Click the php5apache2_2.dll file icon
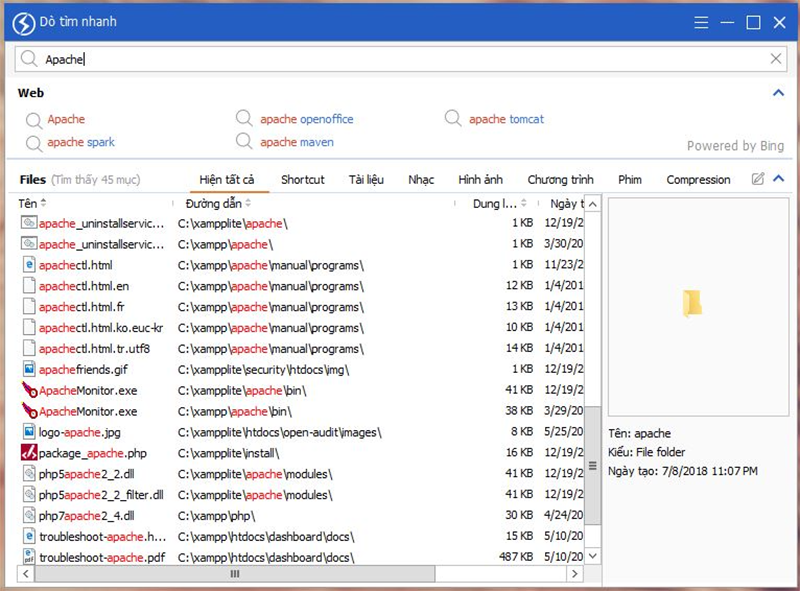The height and width of the screenshot is (591, 800). pos(29,473)
